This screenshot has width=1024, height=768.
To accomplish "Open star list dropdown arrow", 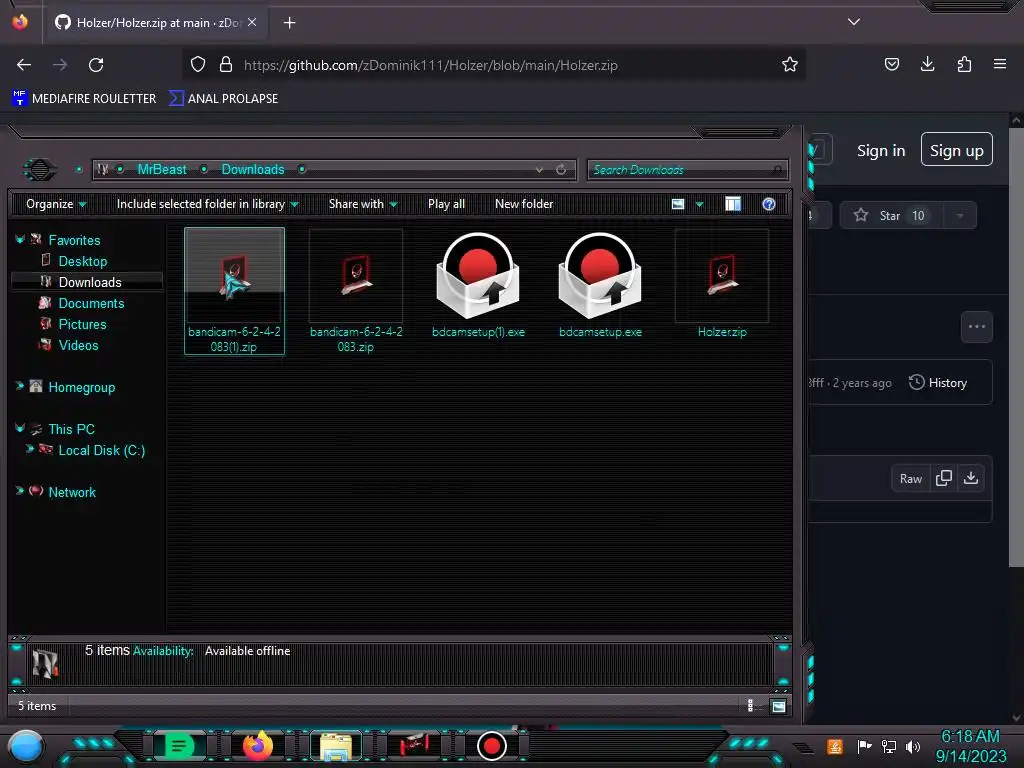I will click(960, 216).
